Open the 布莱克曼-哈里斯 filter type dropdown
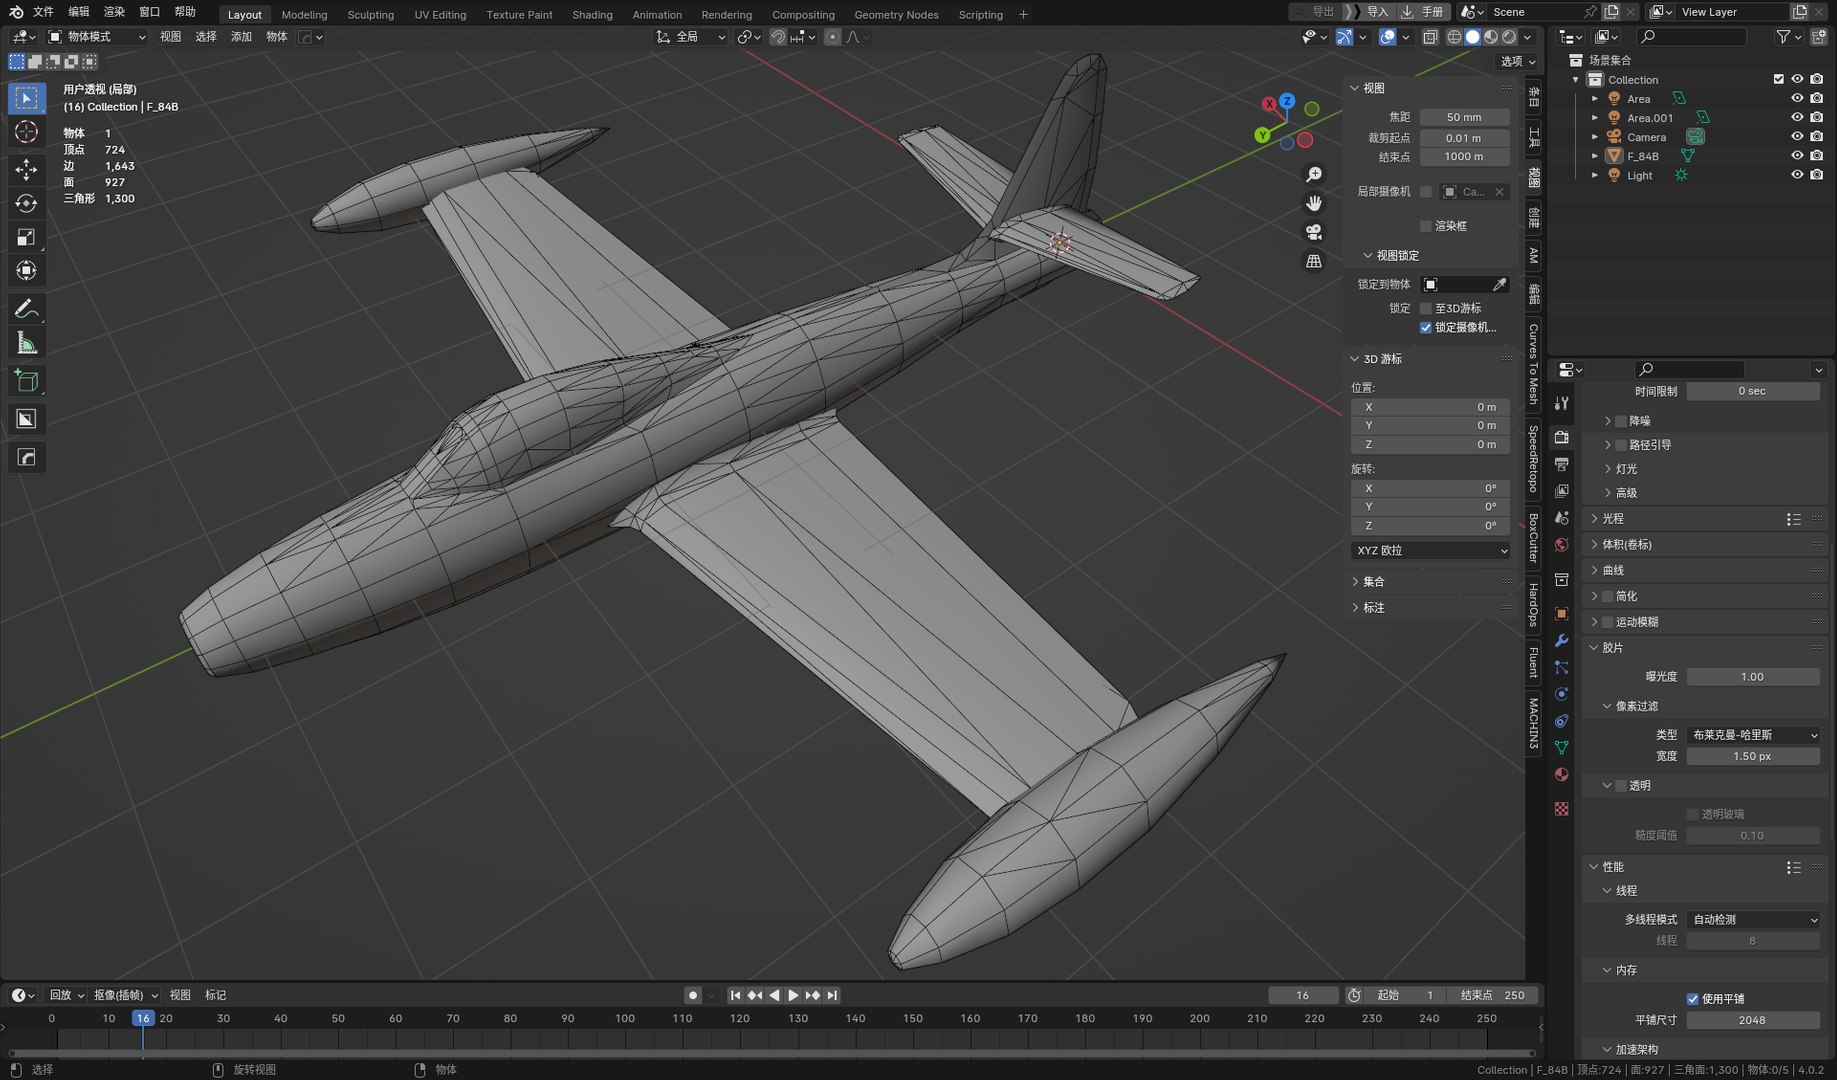The image size is (1837, 1080). [x=1753, y=735]
